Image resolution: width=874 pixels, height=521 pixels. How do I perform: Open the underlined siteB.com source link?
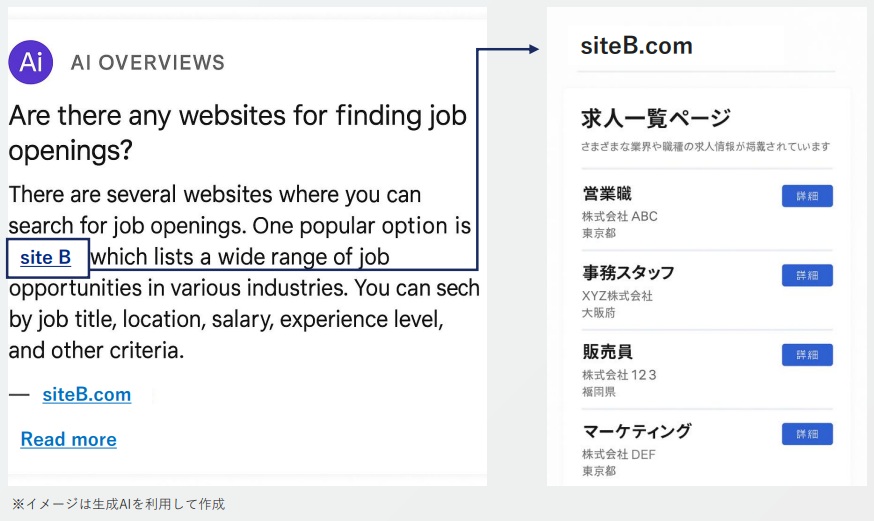87,395
